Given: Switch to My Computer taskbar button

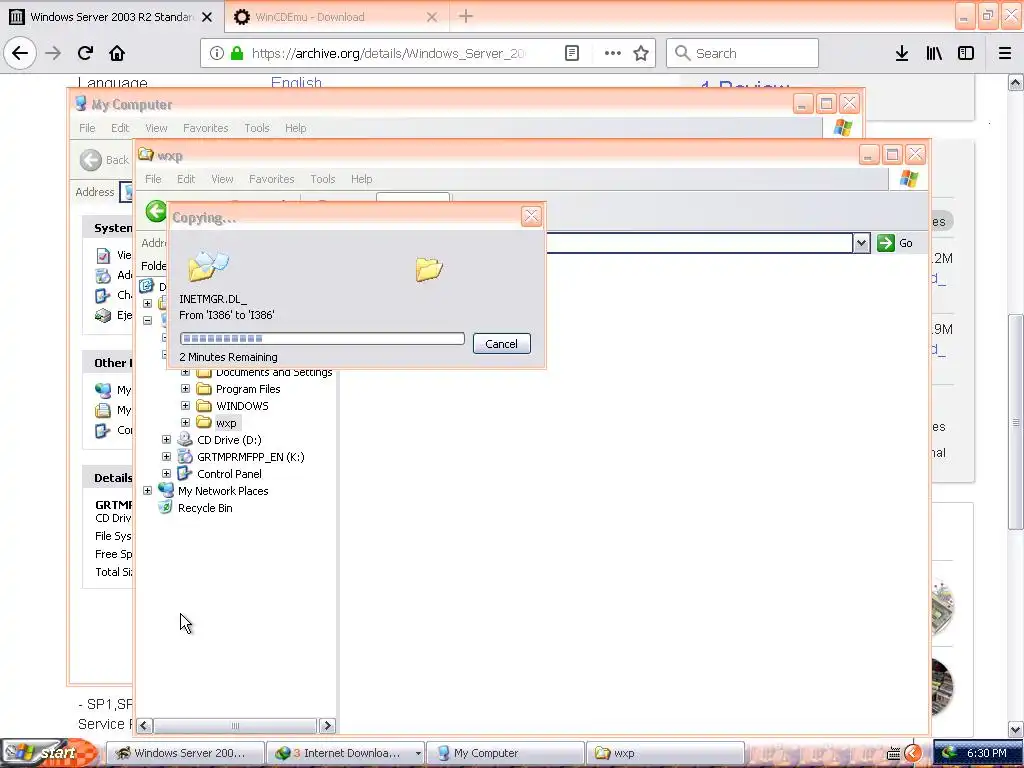Looking at the screenshot, I should pyautogui.click(x=505, y=753).
